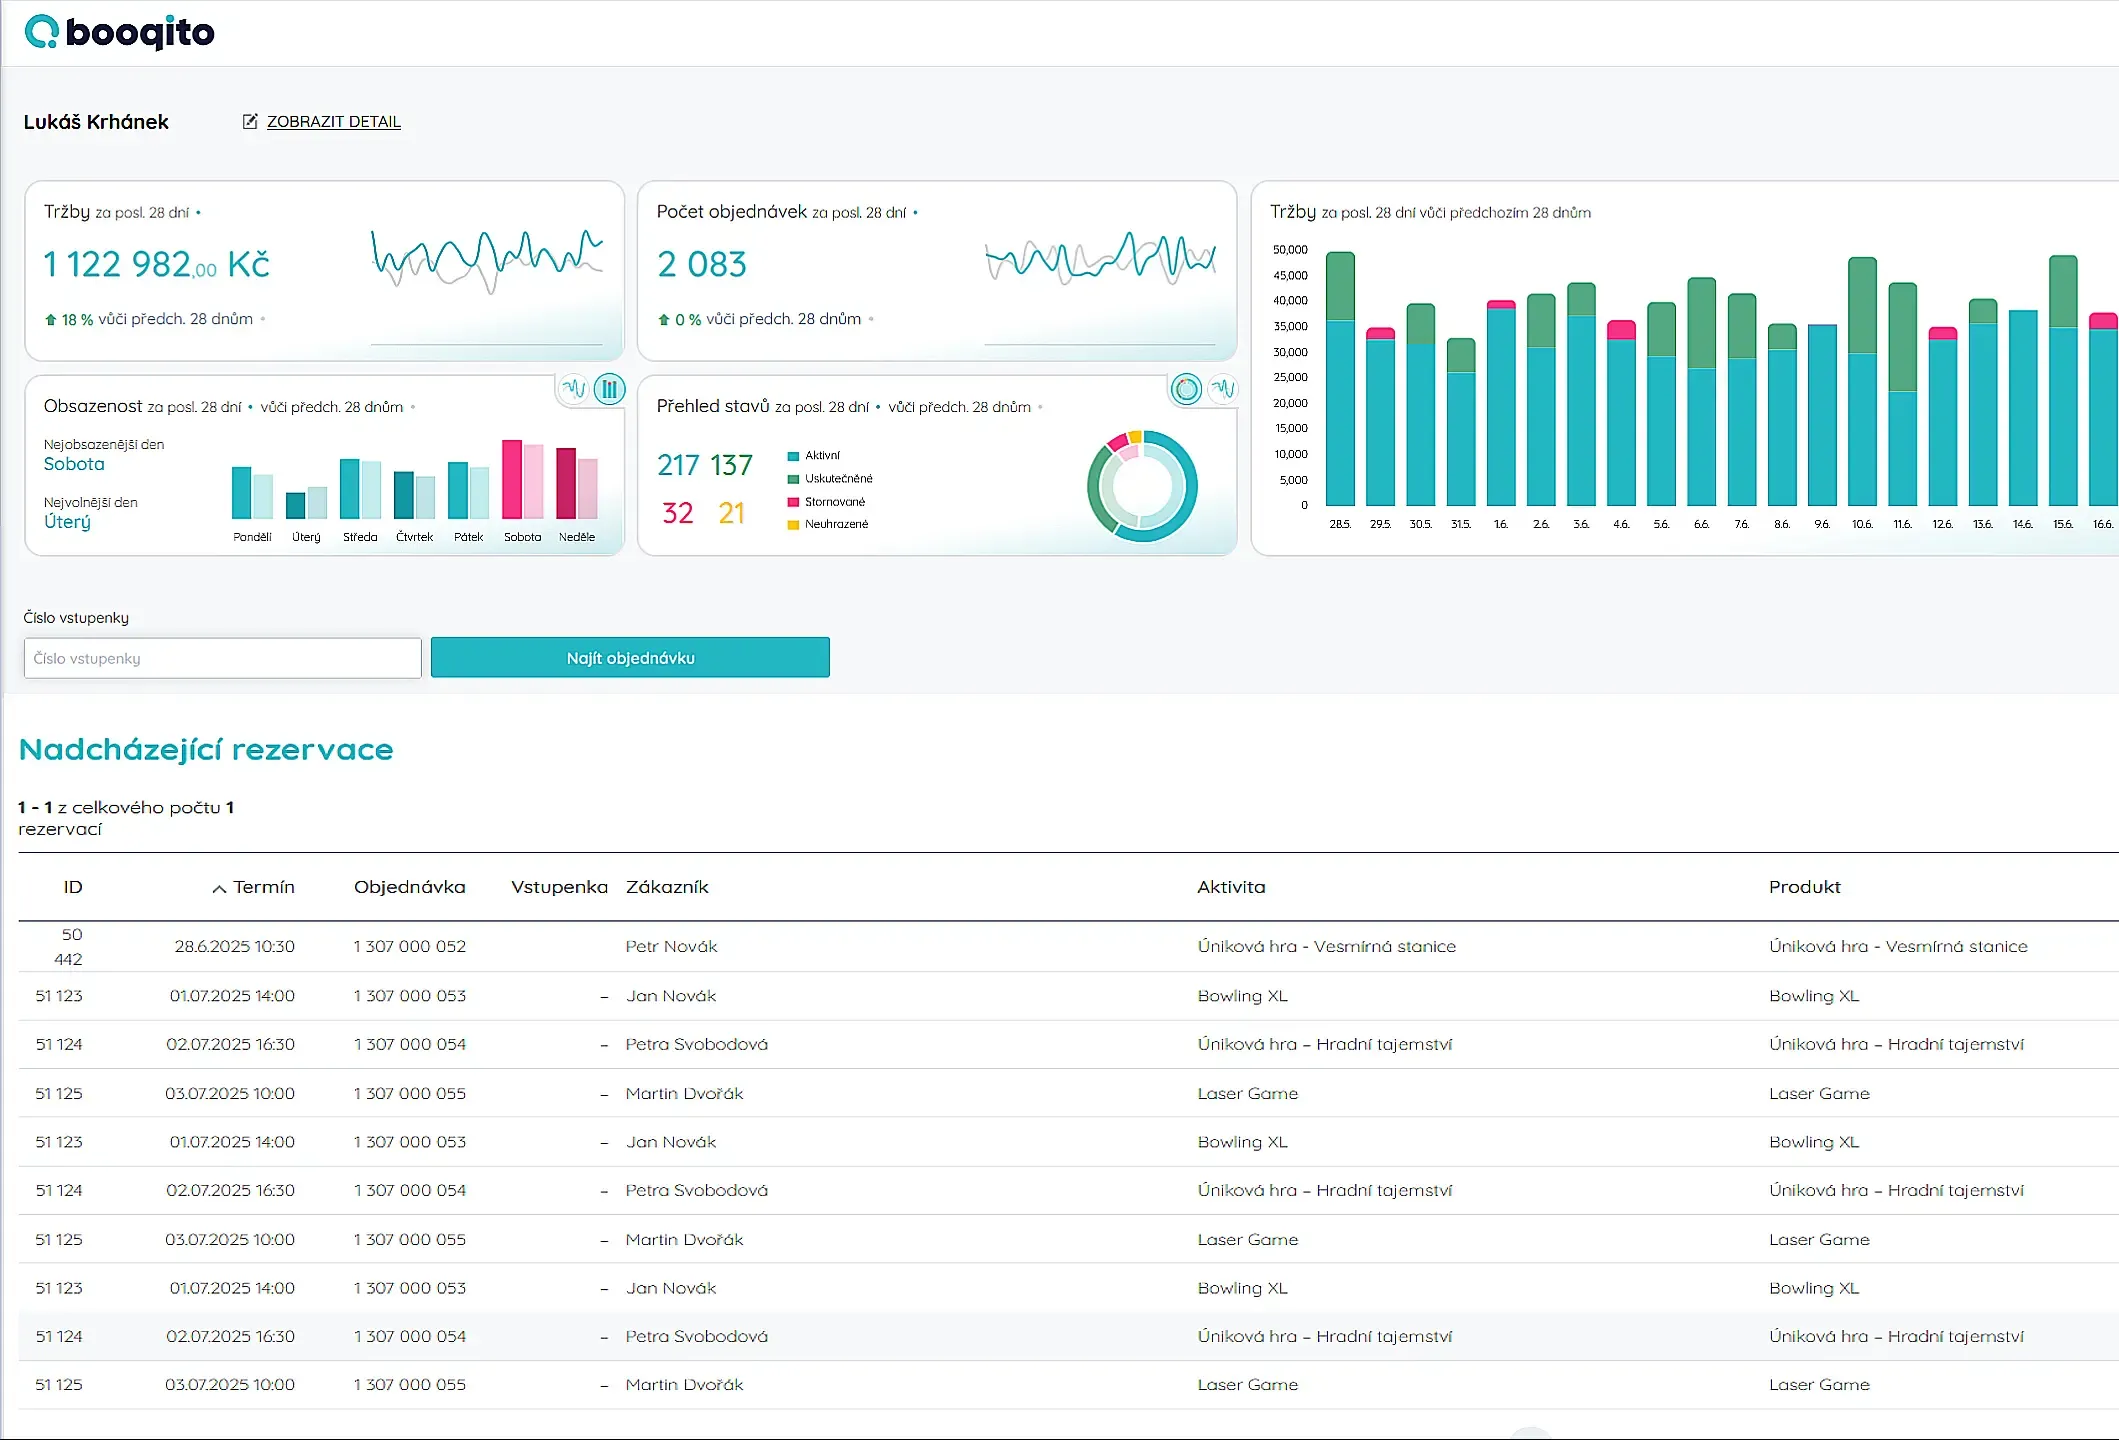Open the Nadcházející rezervace section heading

(204, 749)
